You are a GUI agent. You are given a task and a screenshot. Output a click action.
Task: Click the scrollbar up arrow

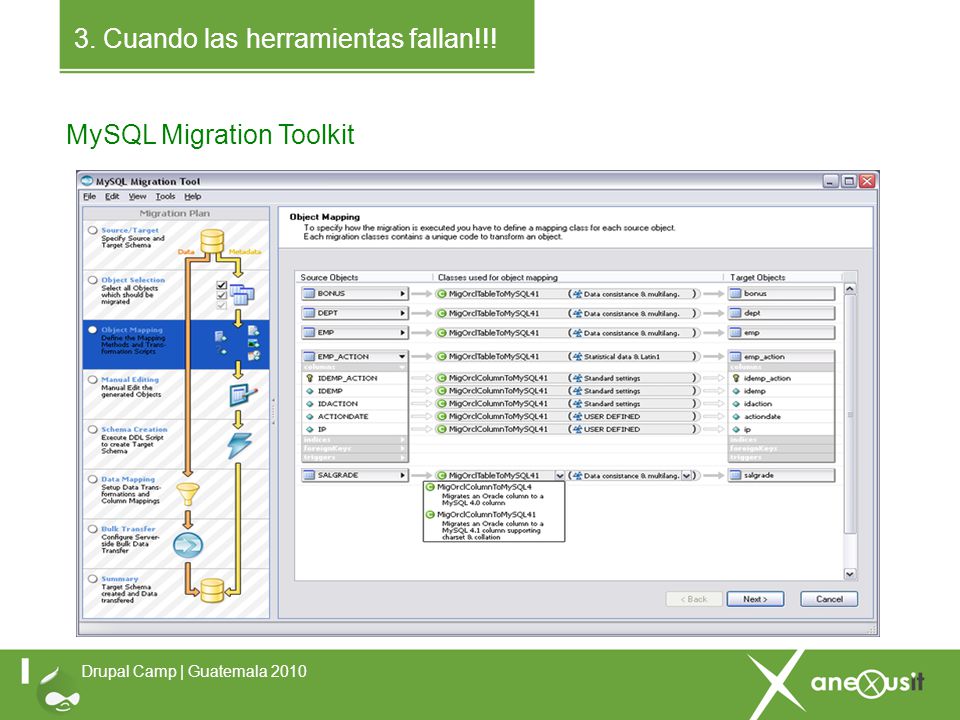pos(850,289)
